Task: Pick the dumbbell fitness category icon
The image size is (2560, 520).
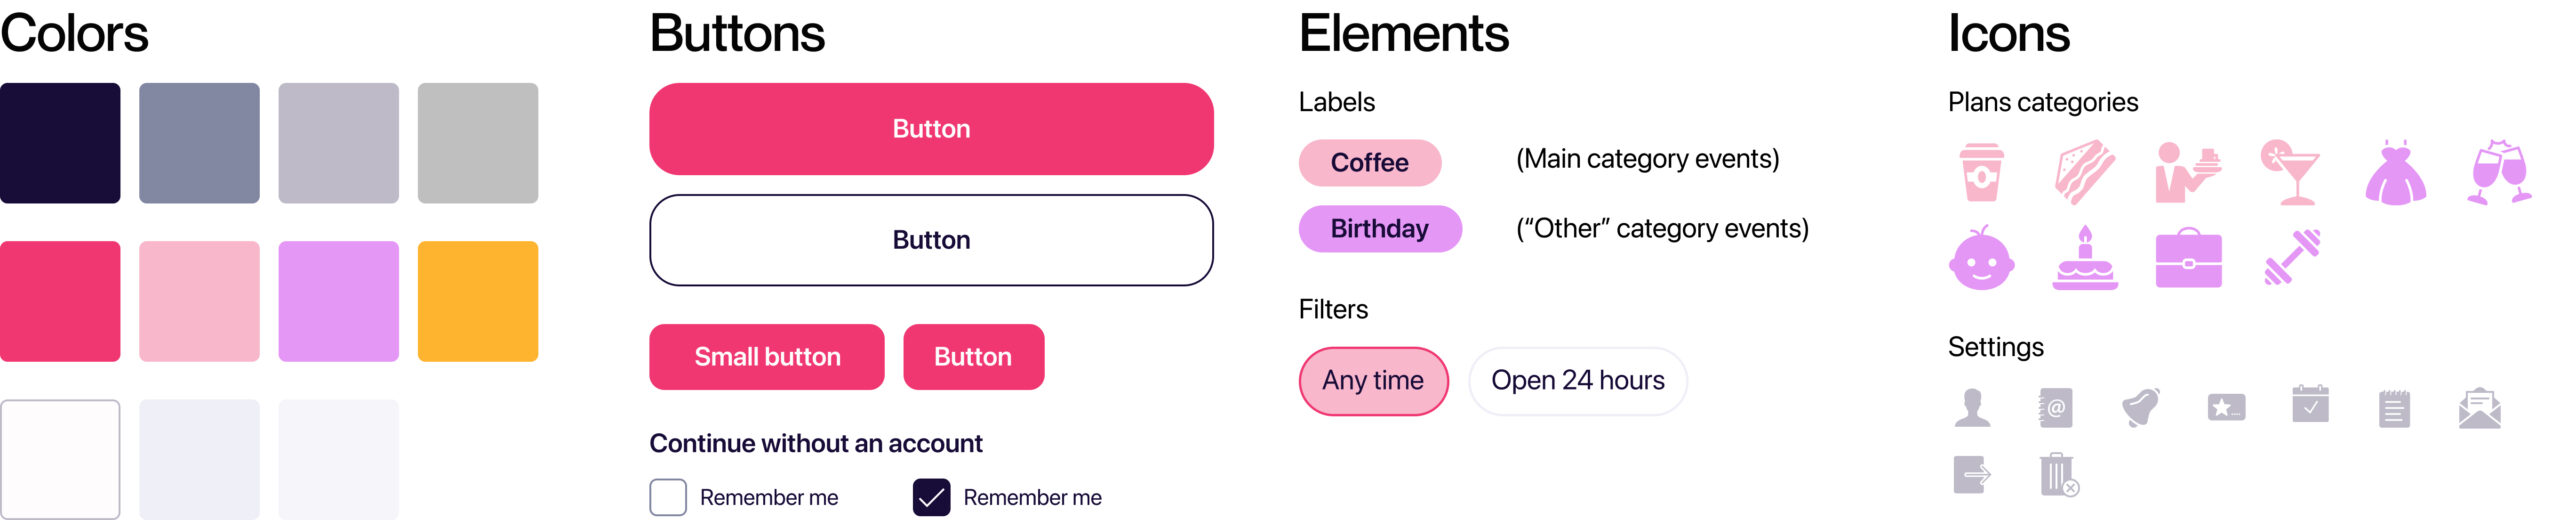Action: [x=2292, y=258]
